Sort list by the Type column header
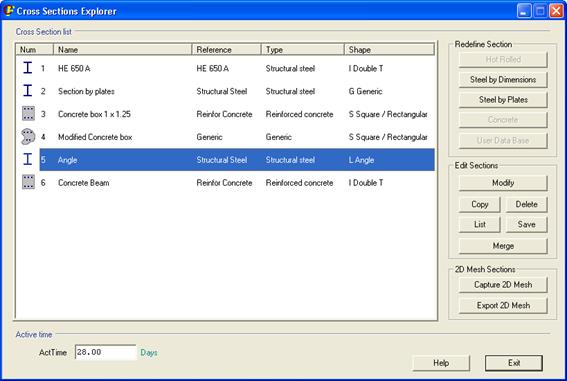Image resolution: width=567 pixels, height=381 pixels. pos(303,50)
